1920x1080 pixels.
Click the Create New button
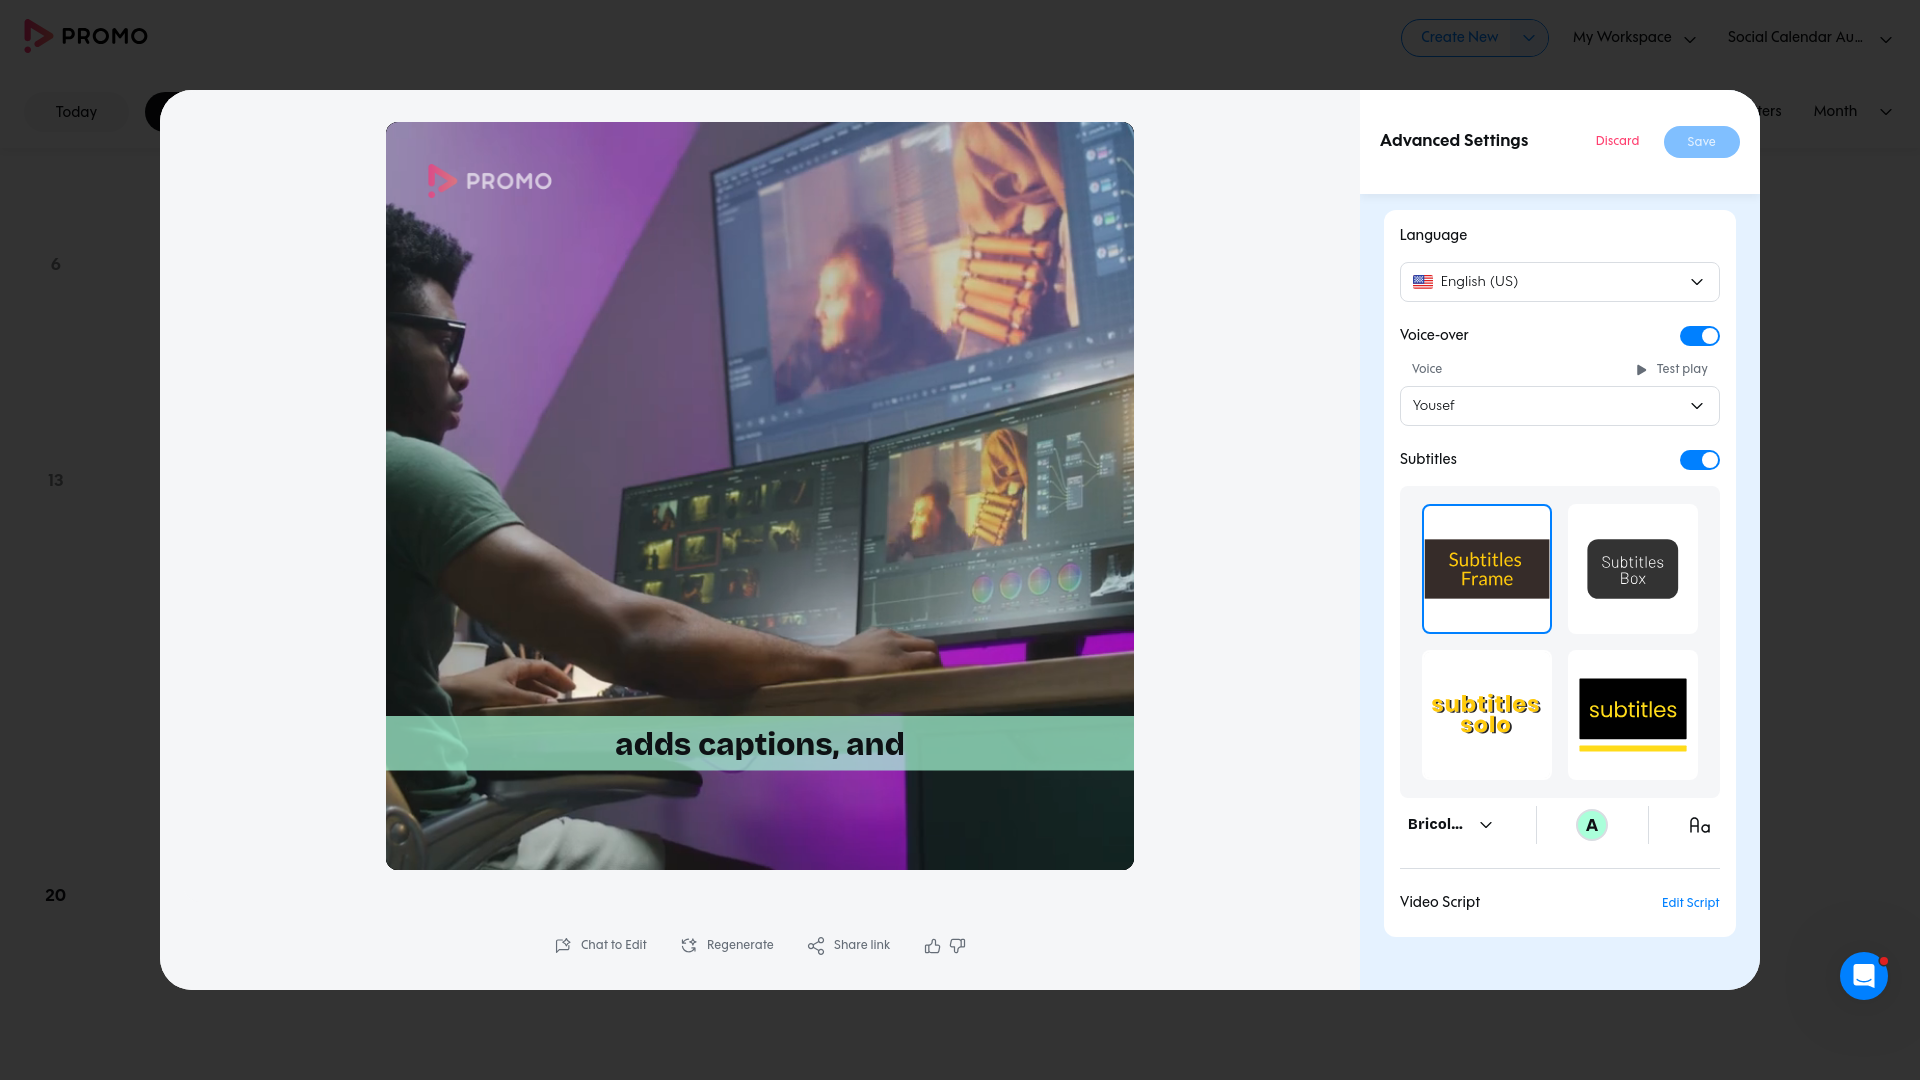(x=1459, y=38)
